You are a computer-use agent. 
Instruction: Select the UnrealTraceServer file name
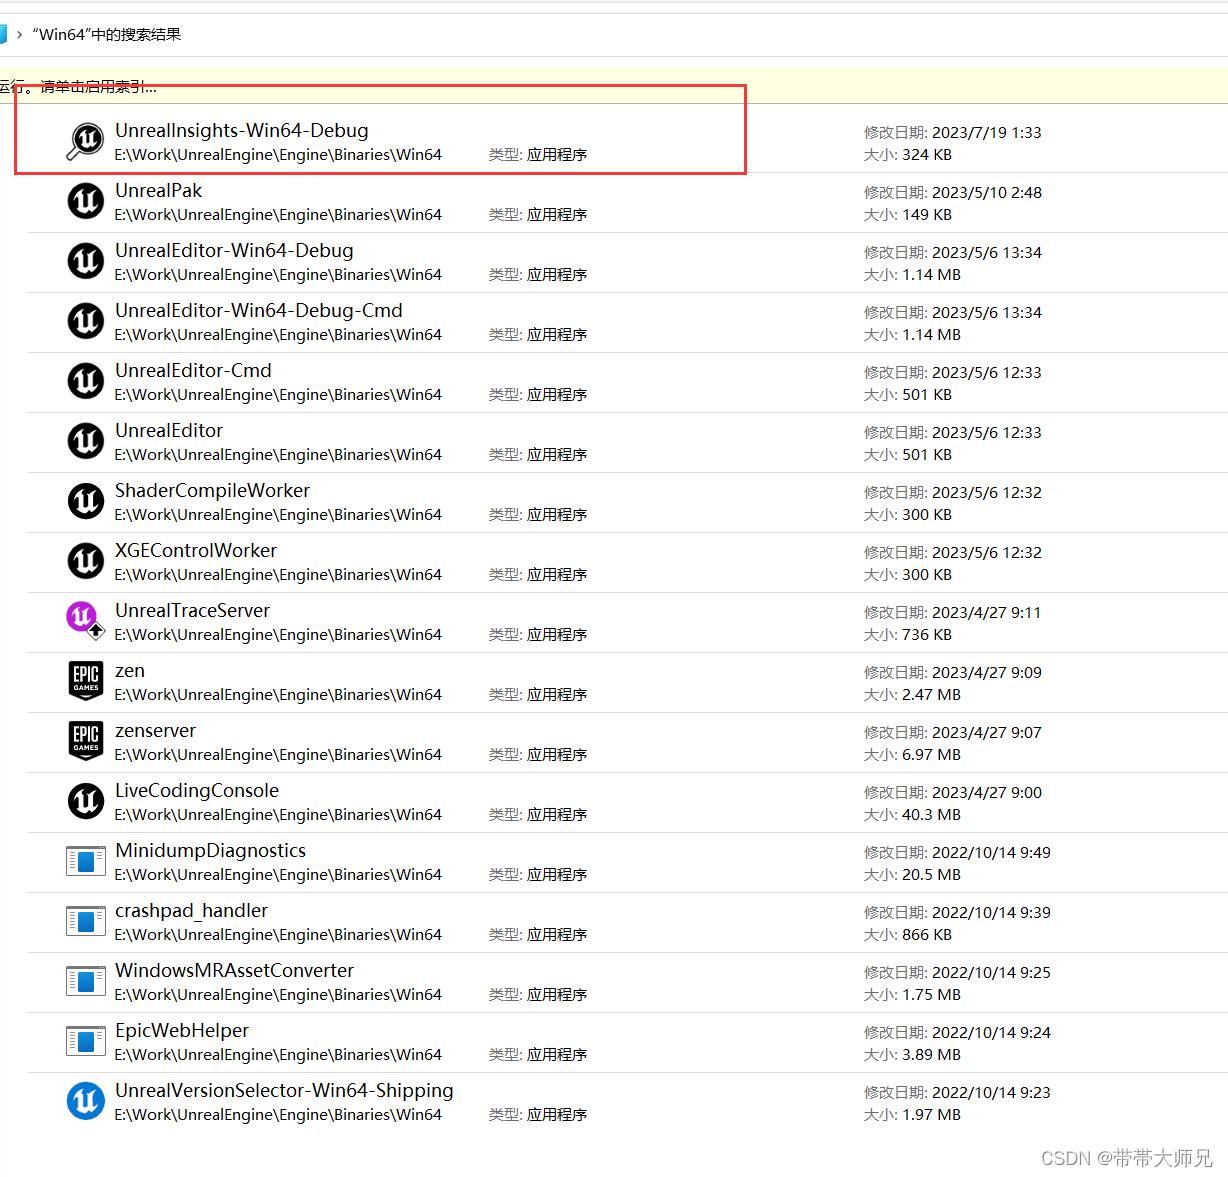(192, 610)
